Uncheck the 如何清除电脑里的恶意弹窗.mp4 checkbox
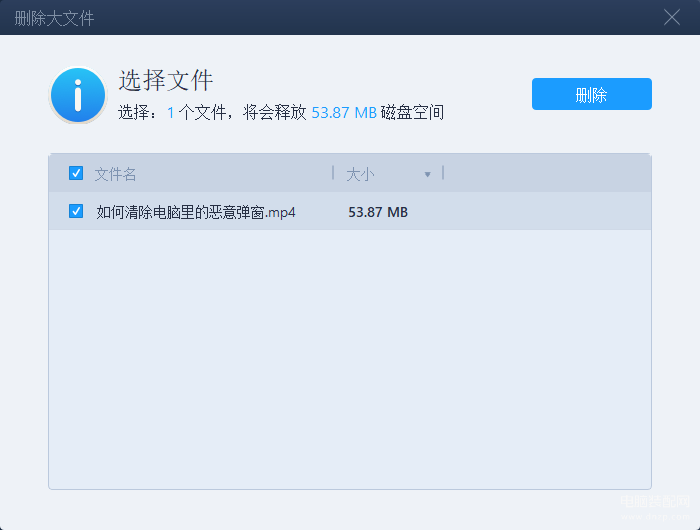 point(76,211)
